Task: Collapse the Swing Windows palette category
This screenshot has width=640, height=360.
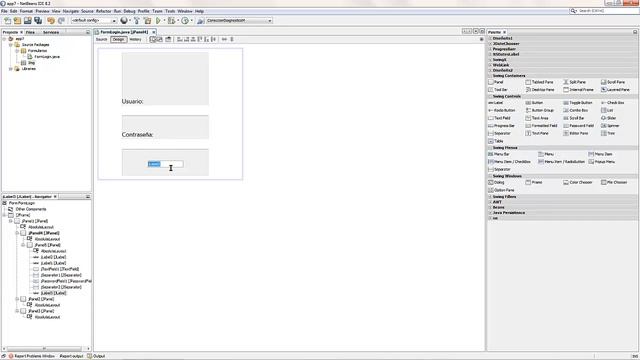Action: click(490, 176)
